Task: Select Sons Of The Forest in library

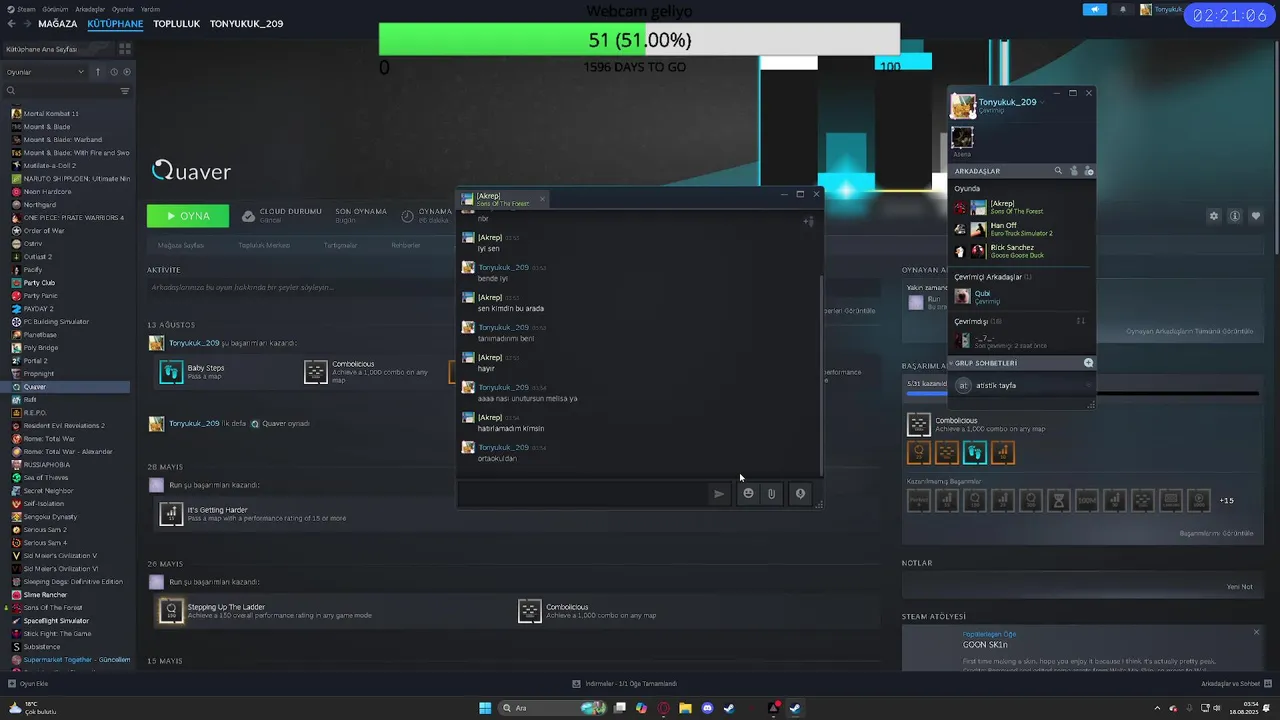Action: pyautogui.click(x=53, y=608)
